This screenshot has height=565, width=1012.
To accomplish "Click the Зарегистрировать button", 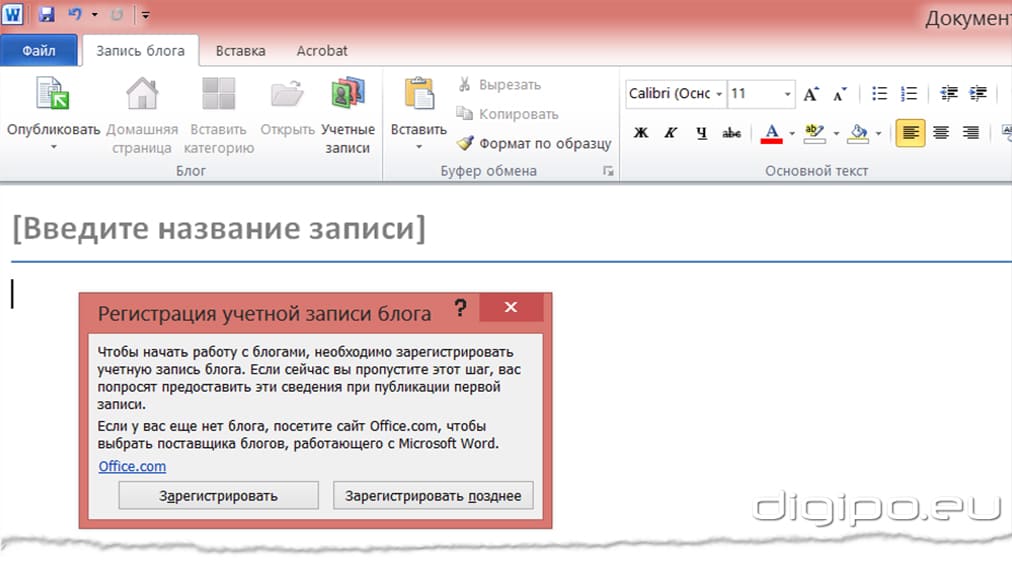I will pyautogui.click(x=218, y=496).
